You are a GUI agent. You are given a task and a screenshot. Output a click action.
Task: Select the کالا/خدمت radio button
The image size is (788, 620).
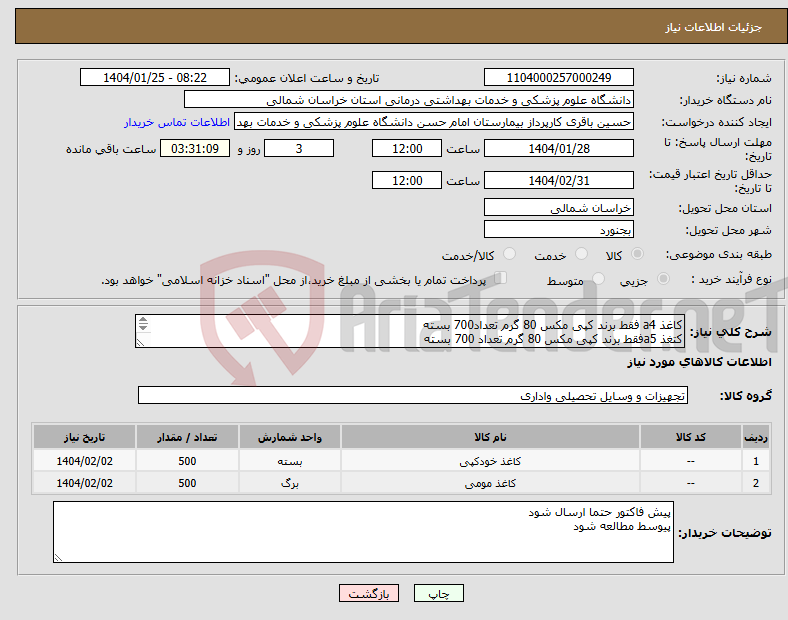click(510, 254)
